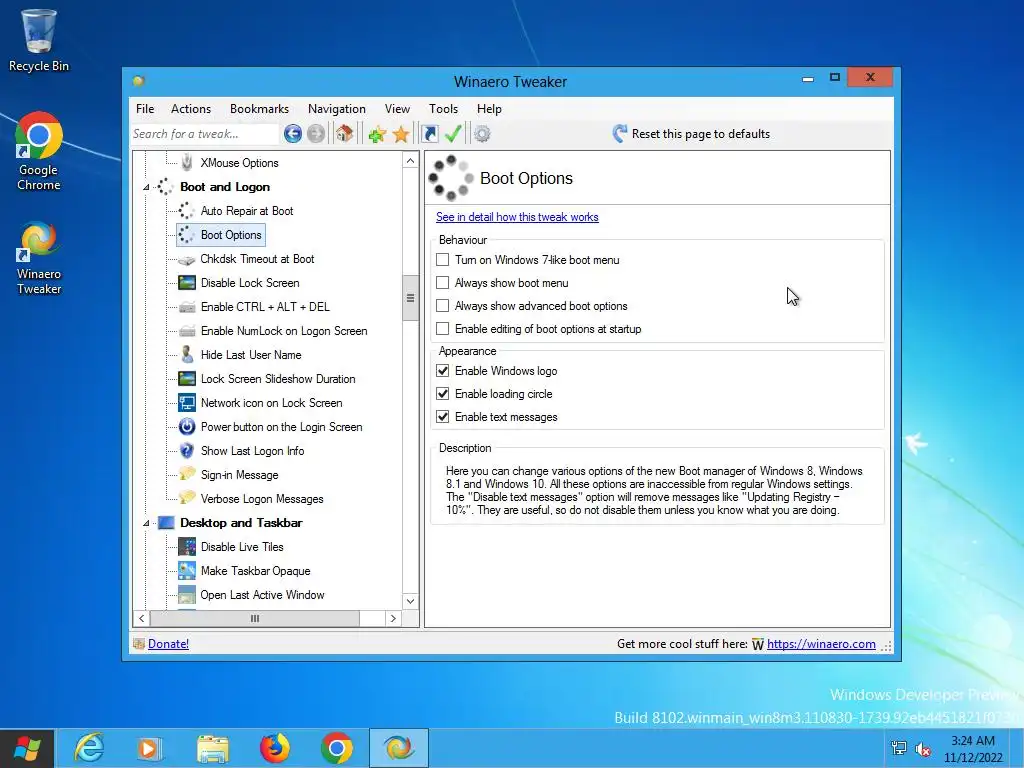Open the Actions menu

pos(191,109)
